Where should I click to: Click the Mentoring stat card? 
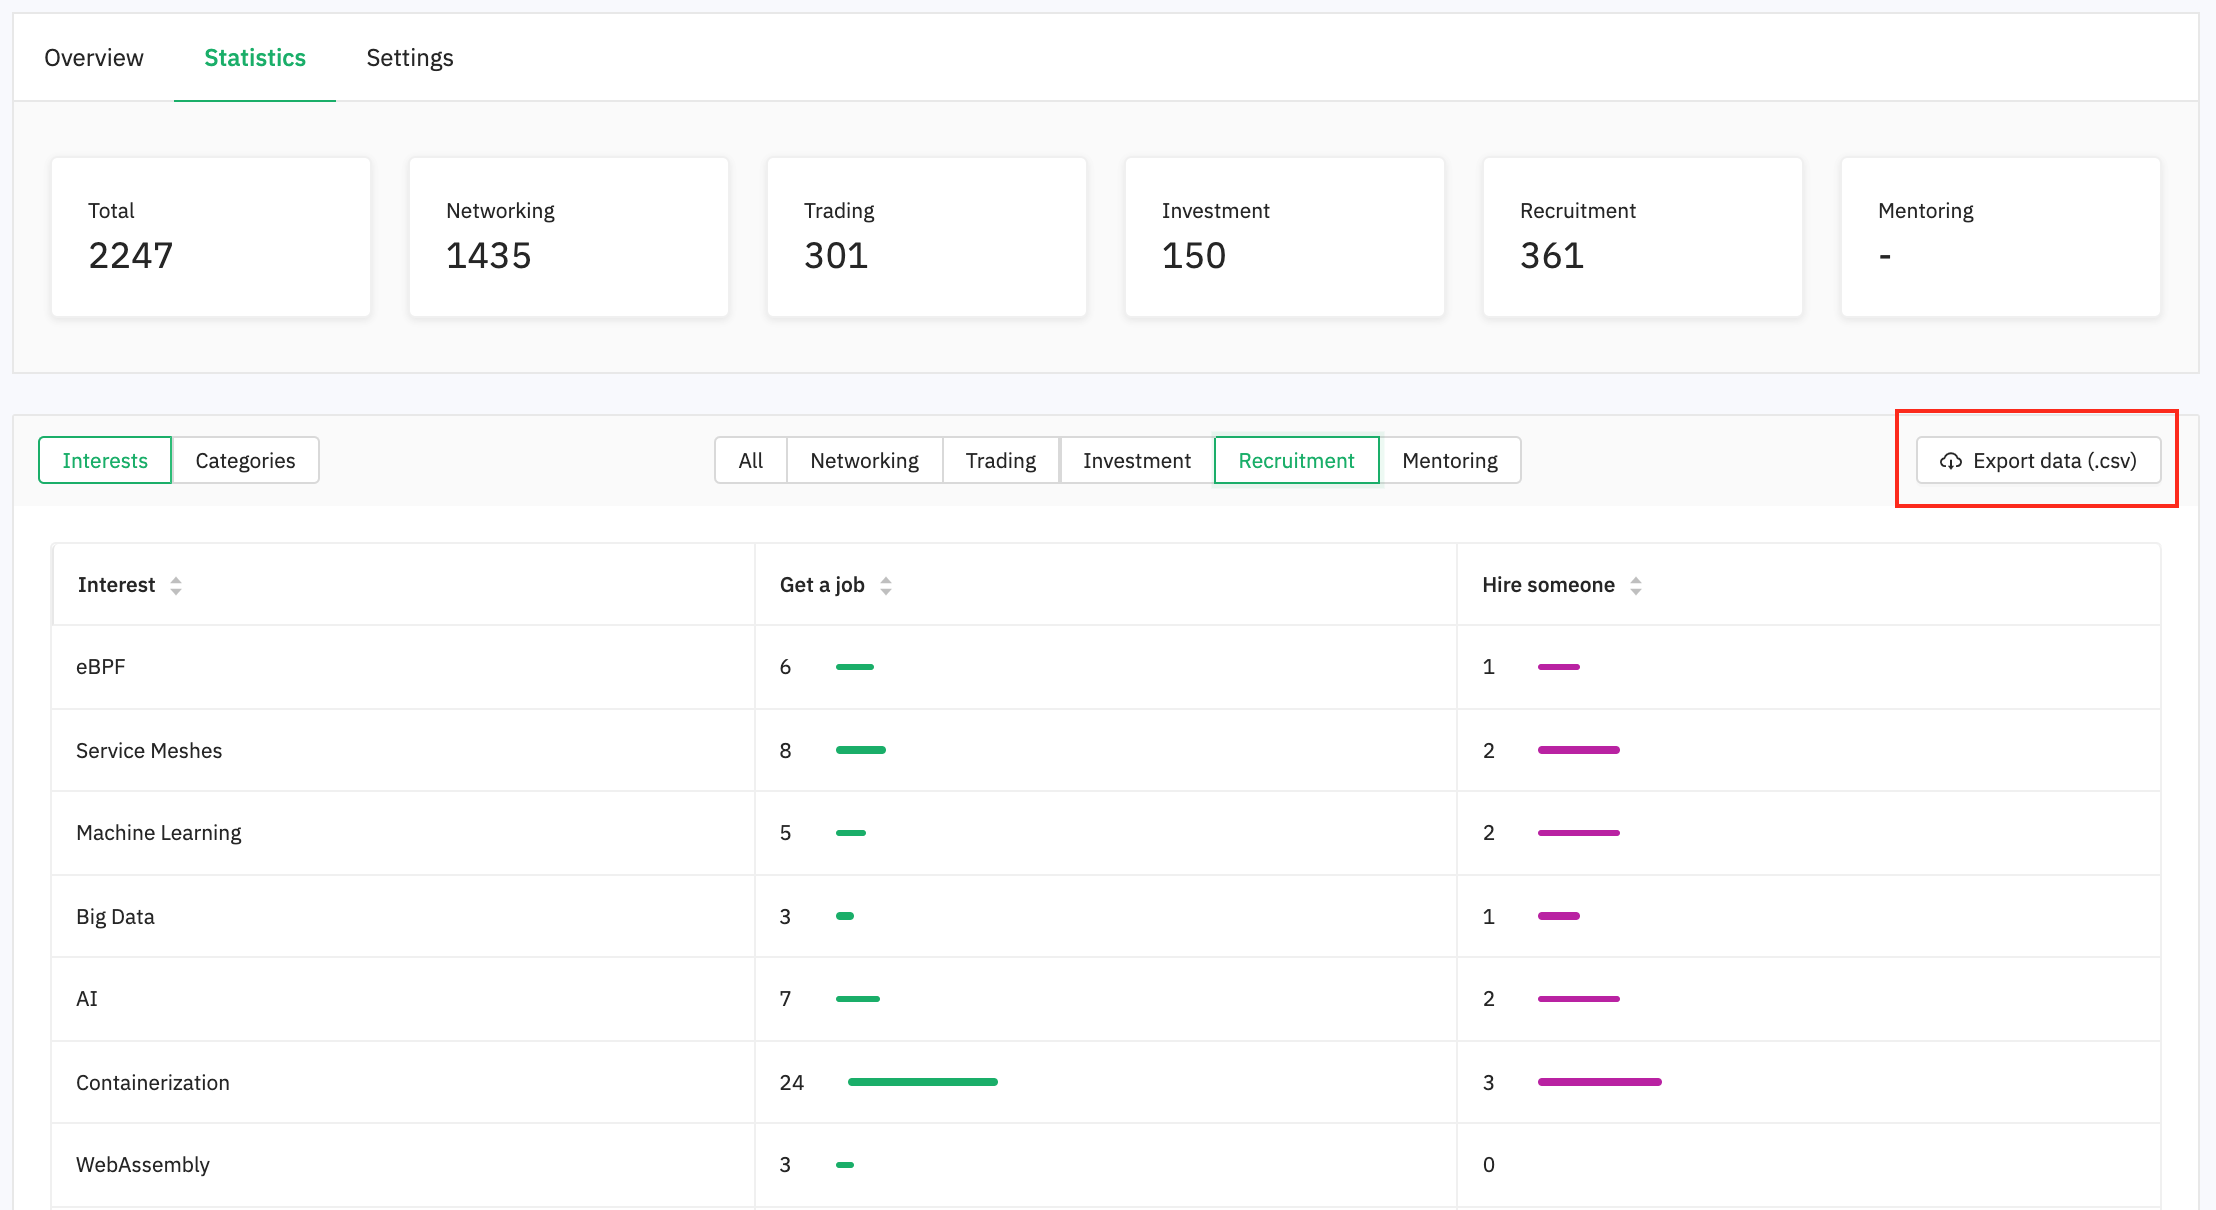2001,237
